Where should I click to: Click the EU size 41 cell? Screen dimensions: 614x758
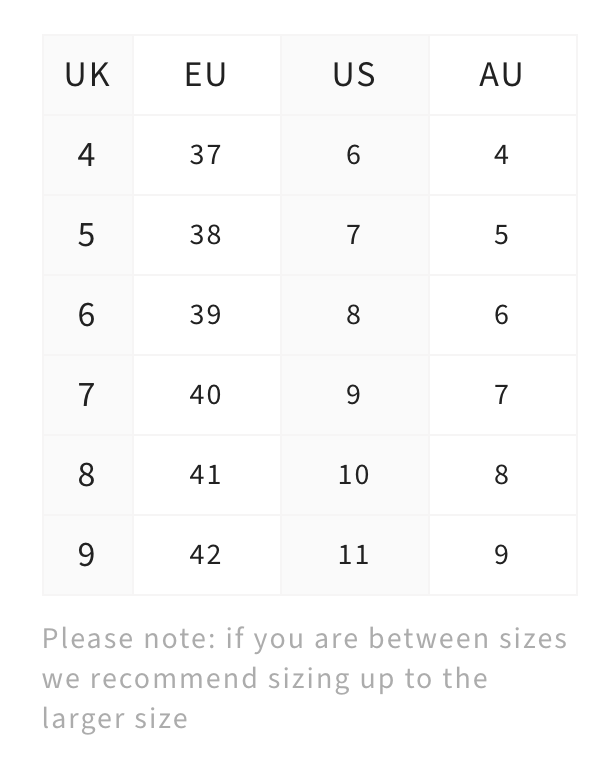(x=206, y=475)
